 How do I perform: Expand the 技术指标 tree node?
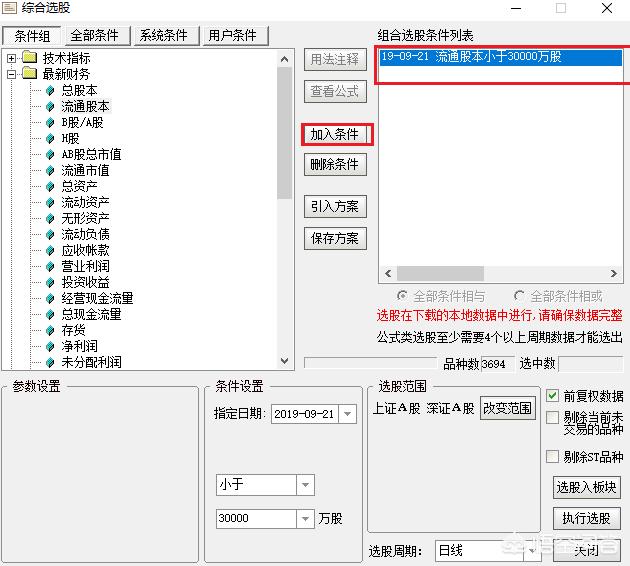[x=12, y=58]
